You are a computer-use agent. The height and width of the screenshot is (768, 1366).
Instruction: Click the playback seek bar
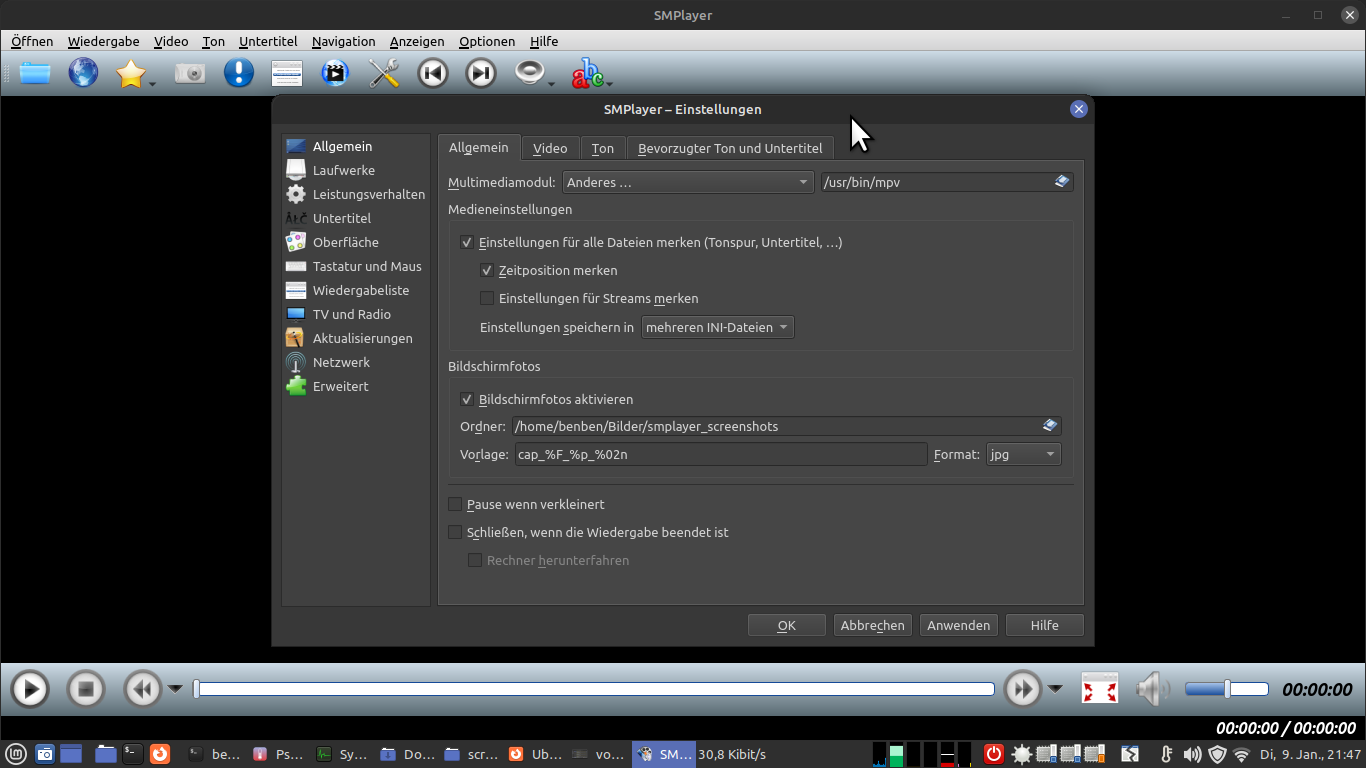[x=594, y=689]
